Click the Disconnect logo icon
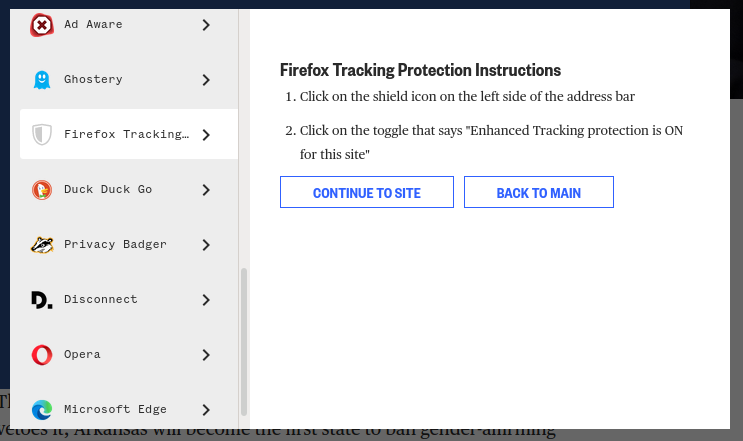This screenshot has height=441, width=743. coord(42,300)
